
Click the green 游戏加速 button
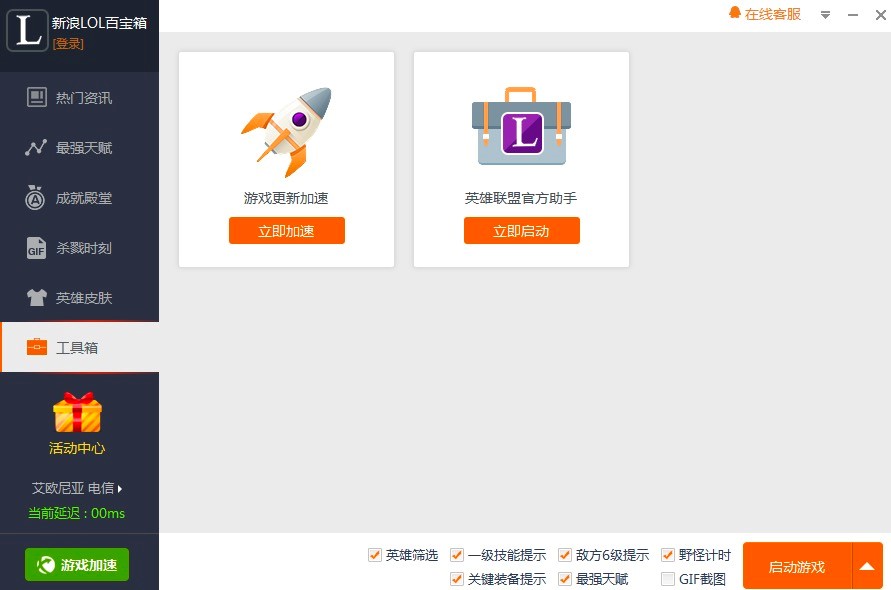(x=77, y=564)
